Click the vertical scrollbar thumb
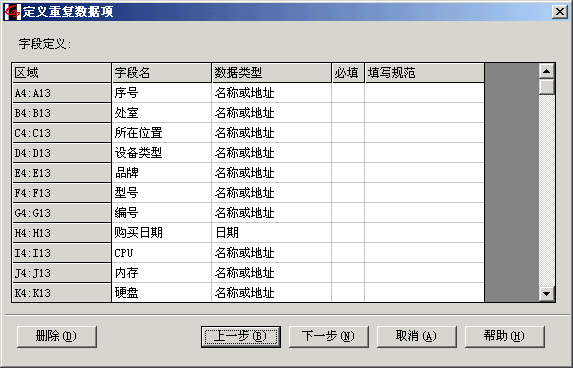Image resolution: width=573 pixels, height=368 pixels. click(547, 87)
